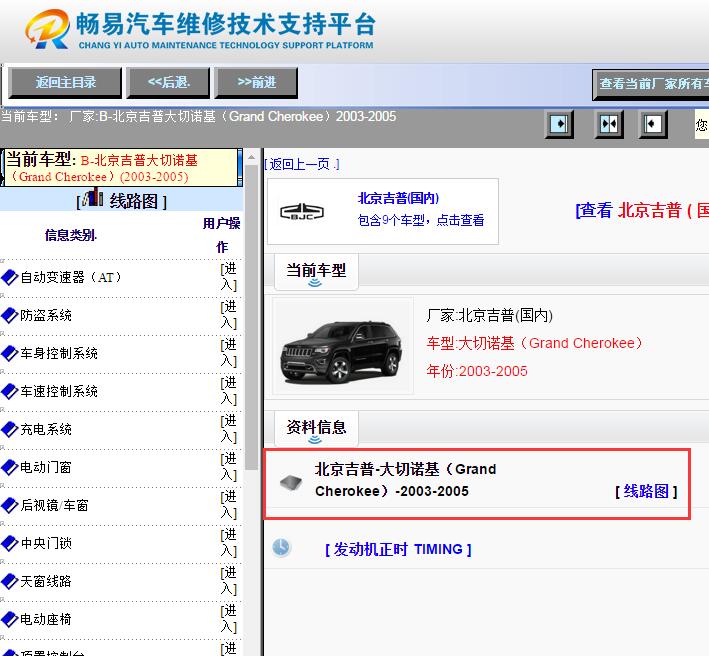The image size is (709, 656).
Task: Click [进入] for 后视镜/车窗
Action: point(228,505)
